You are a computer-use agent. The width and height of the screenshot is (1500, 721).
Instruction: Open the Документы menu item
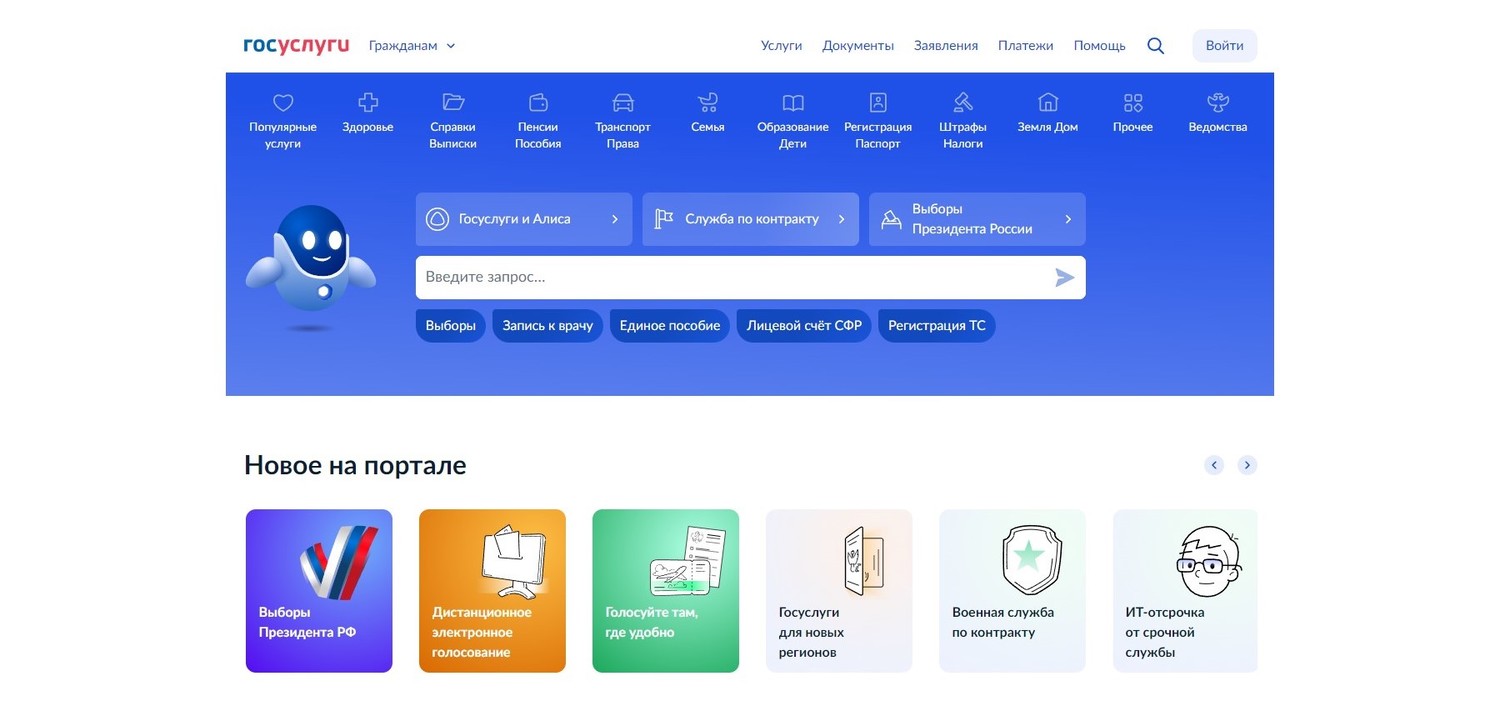[x=858, y=46]
